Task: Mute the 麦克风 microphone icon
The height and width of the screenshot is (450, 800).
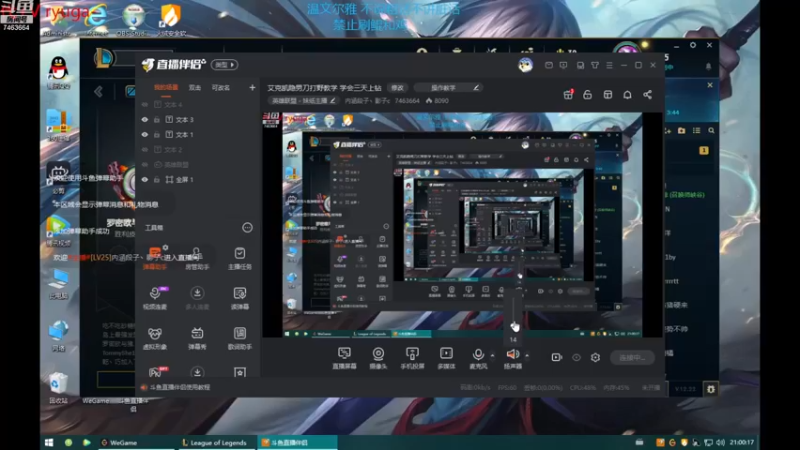Action: pyautogui.click(x=478, y=354)
